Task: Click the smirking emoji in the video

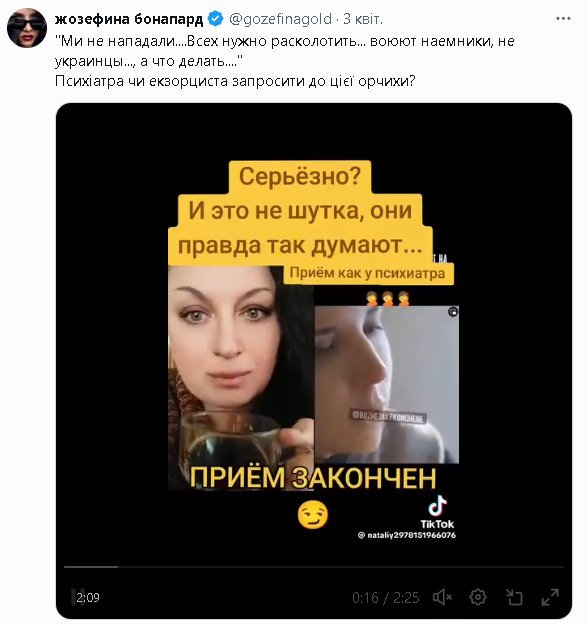Action: (313, 515)
